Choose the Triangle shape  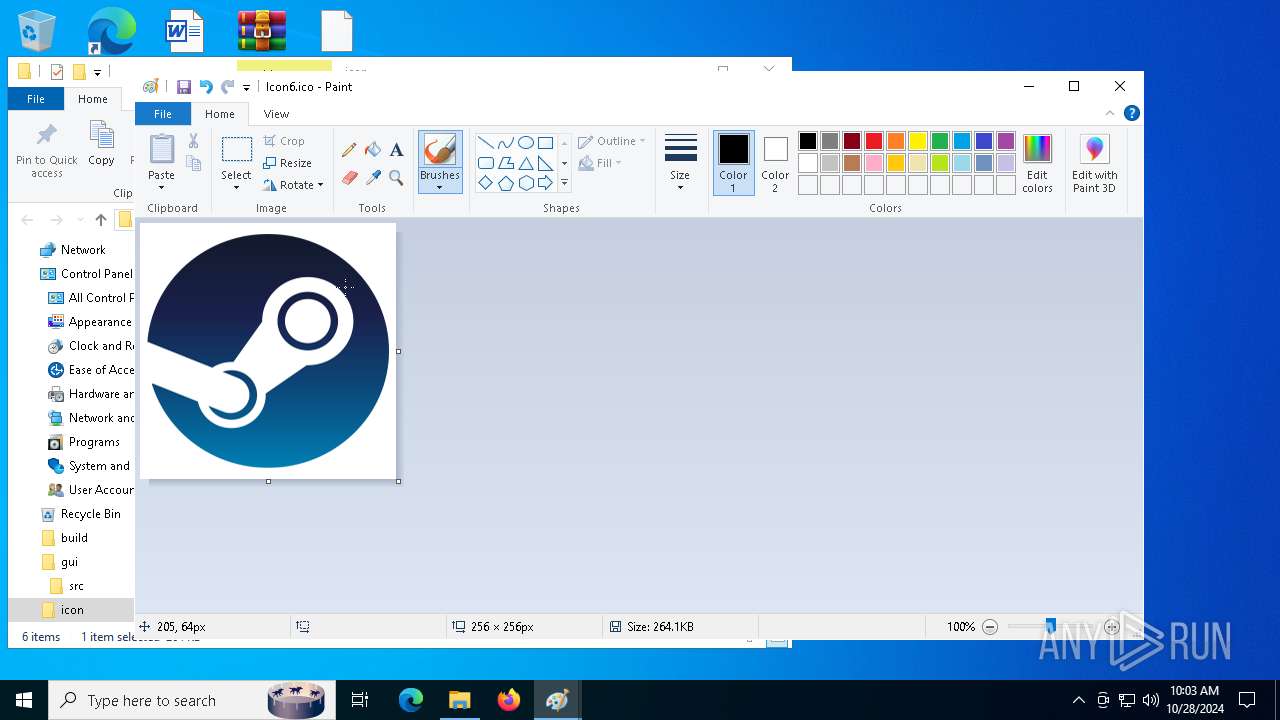(x=525, y=163)
